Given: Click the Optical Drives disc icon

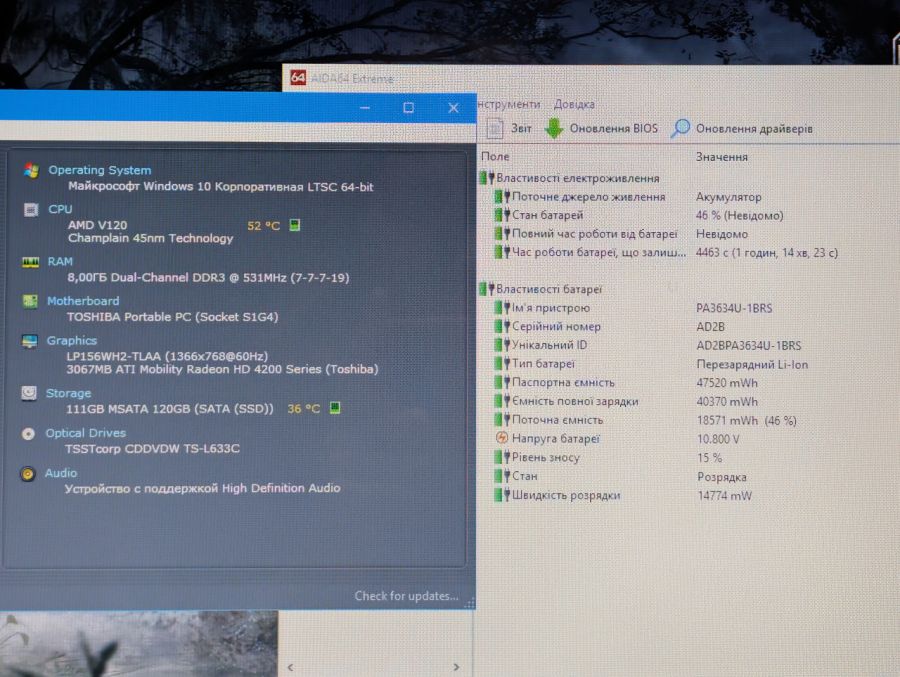Looking at the screenshot, I should 28,434.
